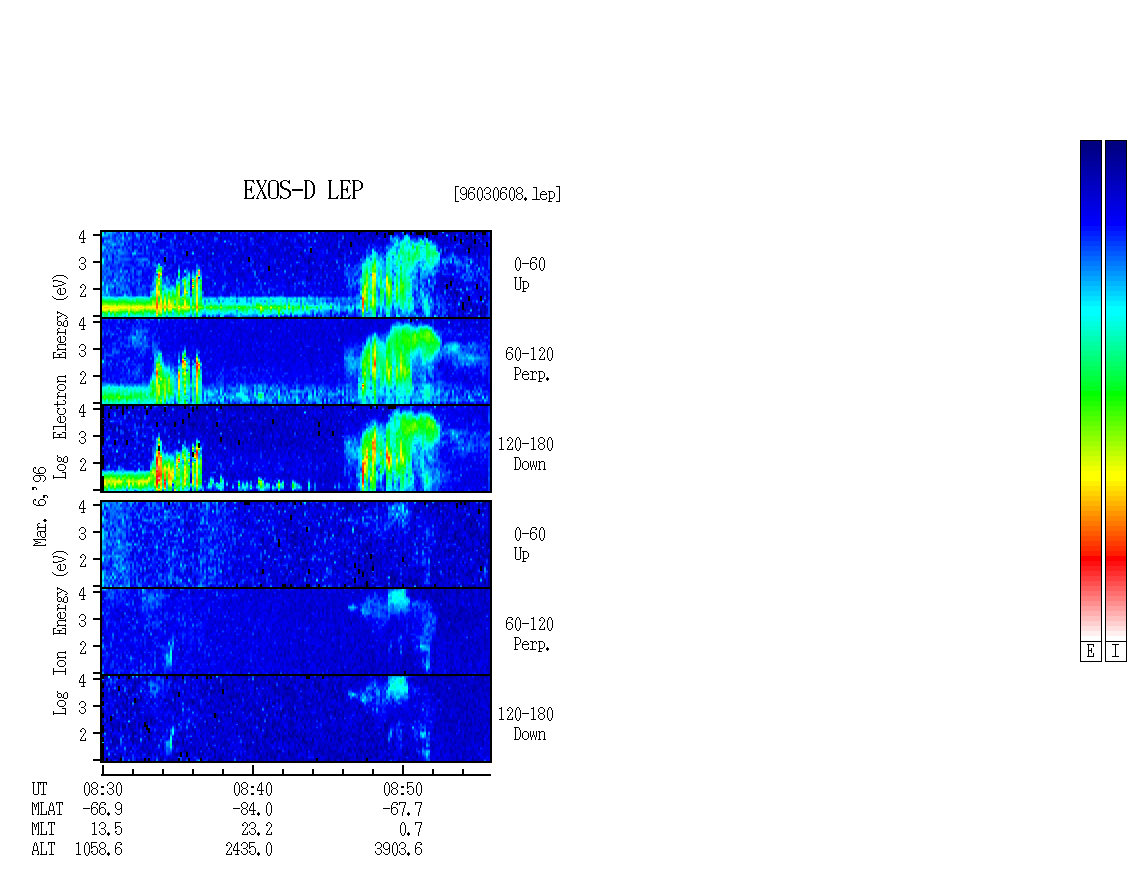
Task: Click the electron 60-120 Perp. spectrogram panel
Action: tap(296, 361)
